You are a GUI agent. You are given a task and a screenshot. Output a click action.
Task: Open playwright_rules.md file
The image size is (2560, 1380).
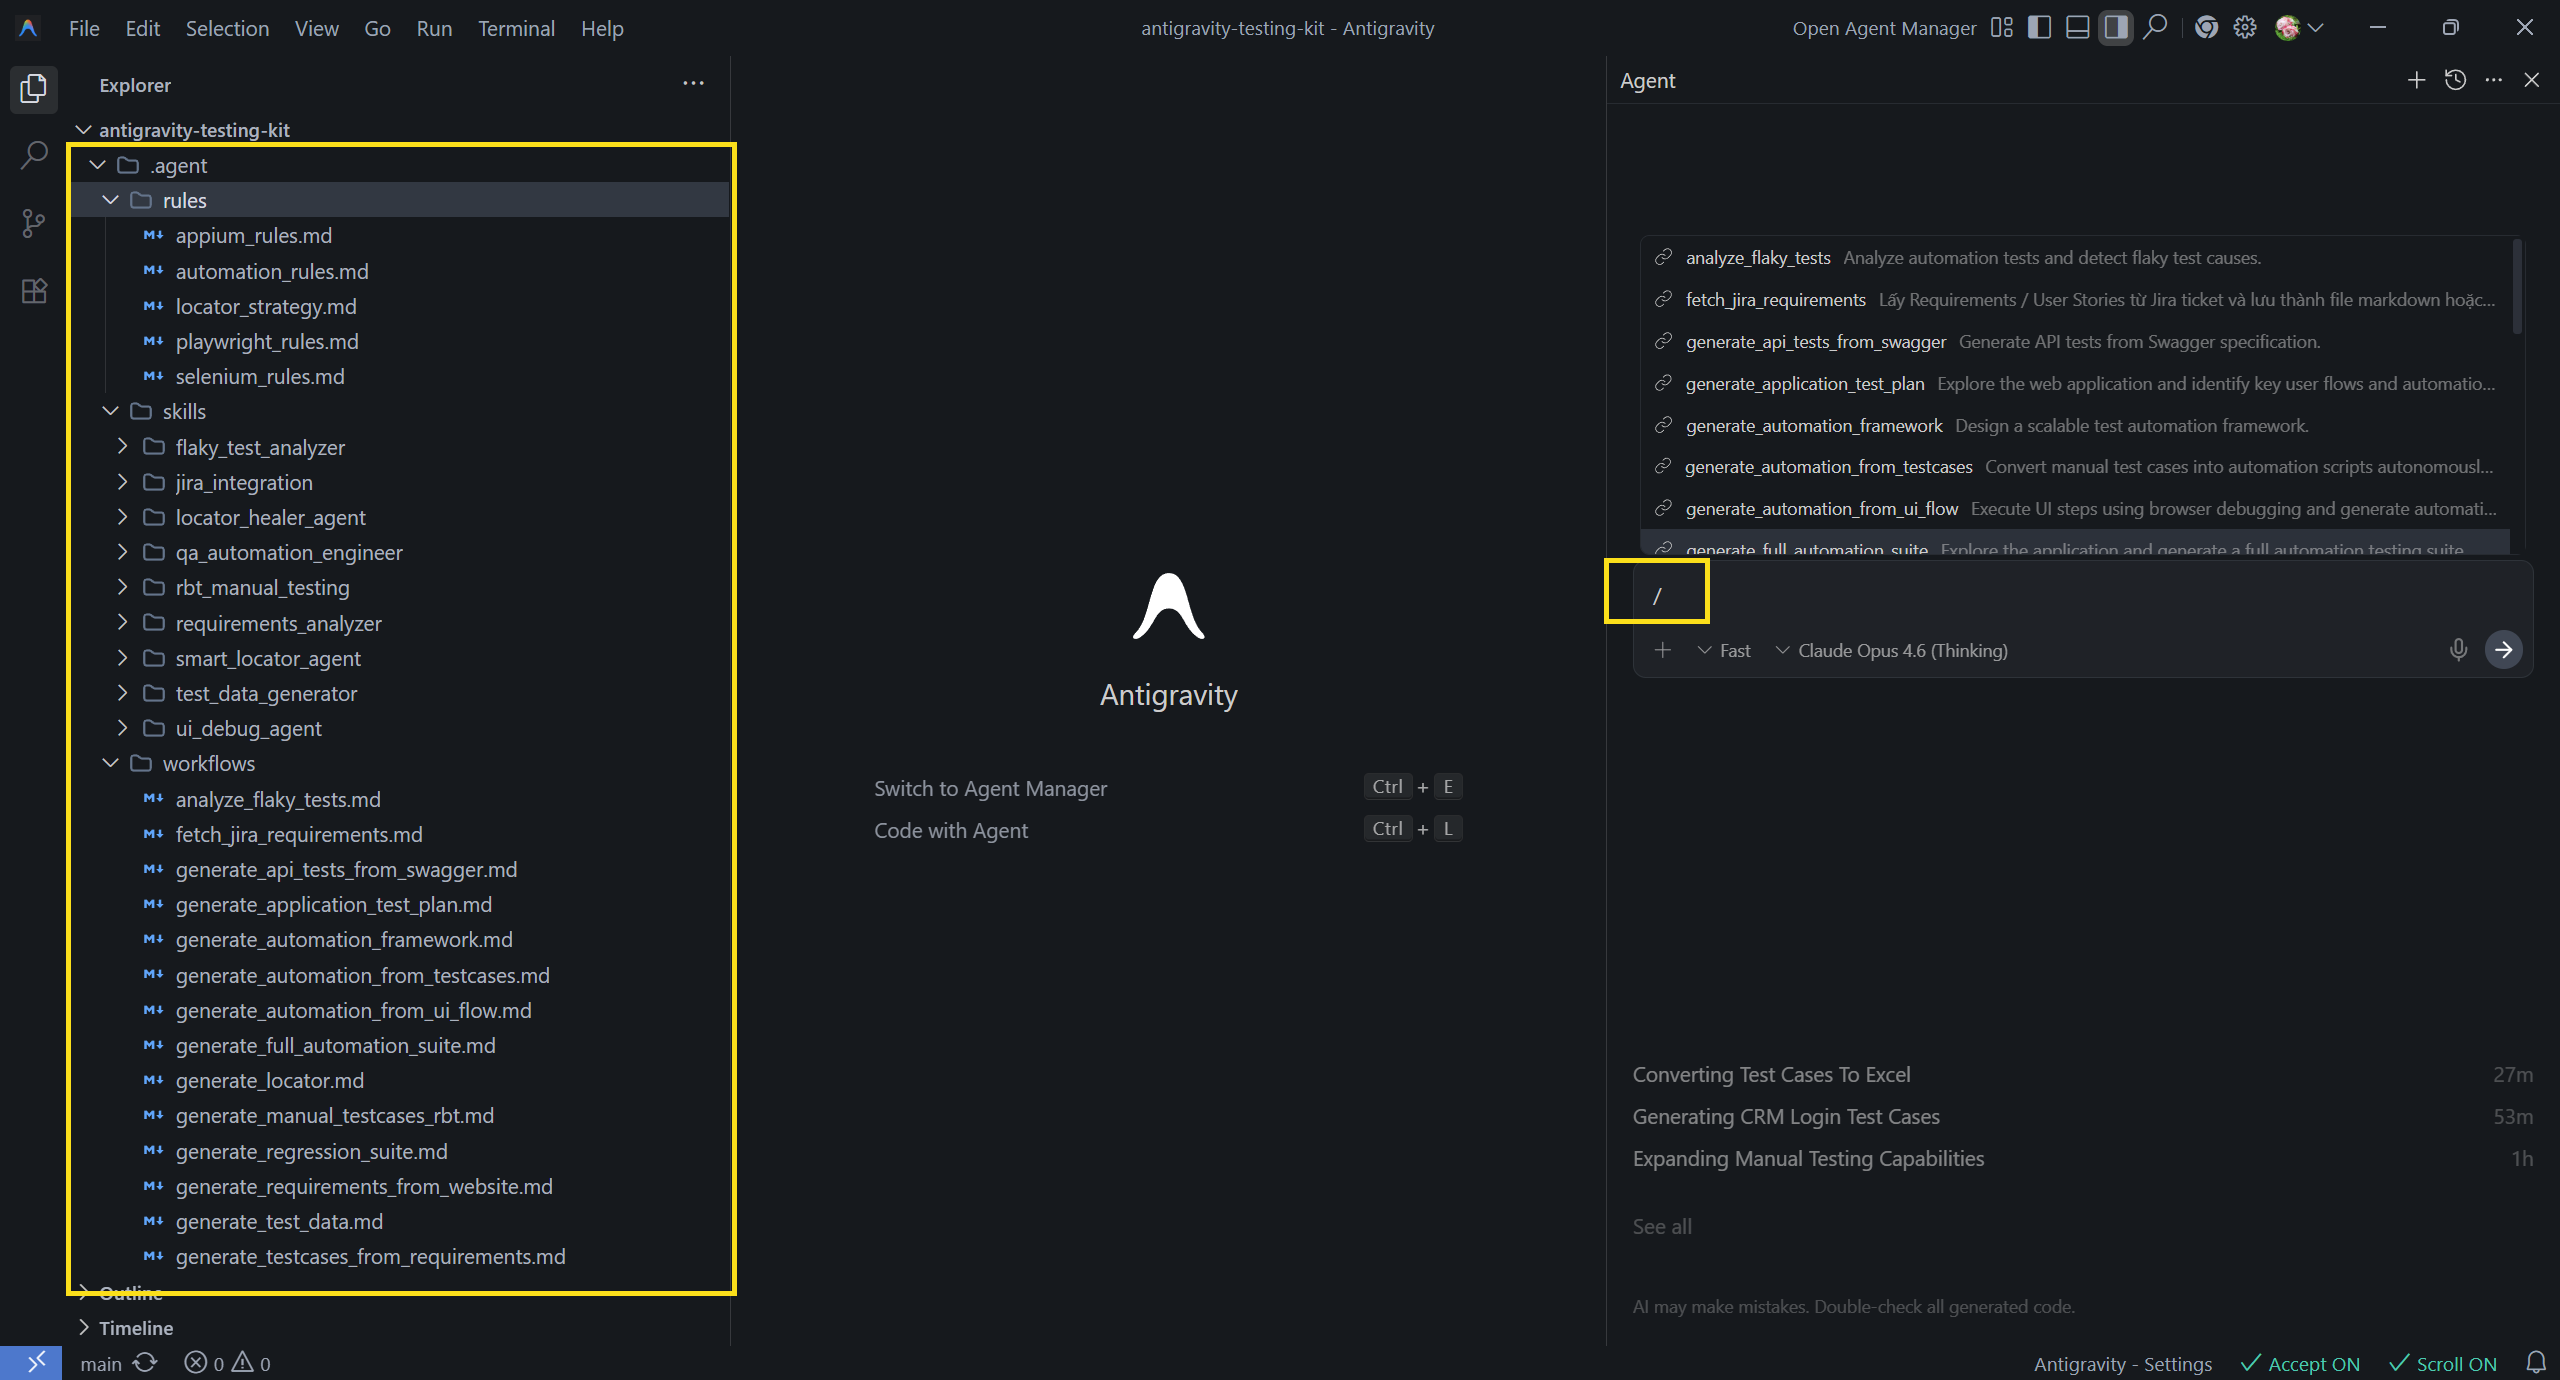click(x=267, y=342)
